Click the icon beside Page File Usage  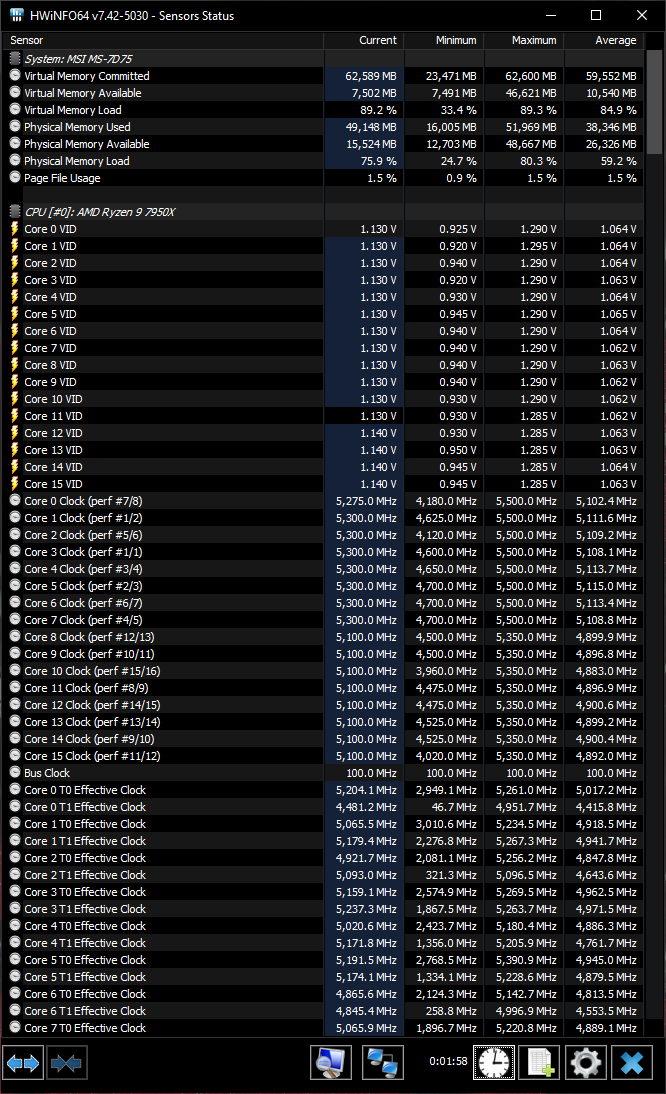[x=15, y=177]
